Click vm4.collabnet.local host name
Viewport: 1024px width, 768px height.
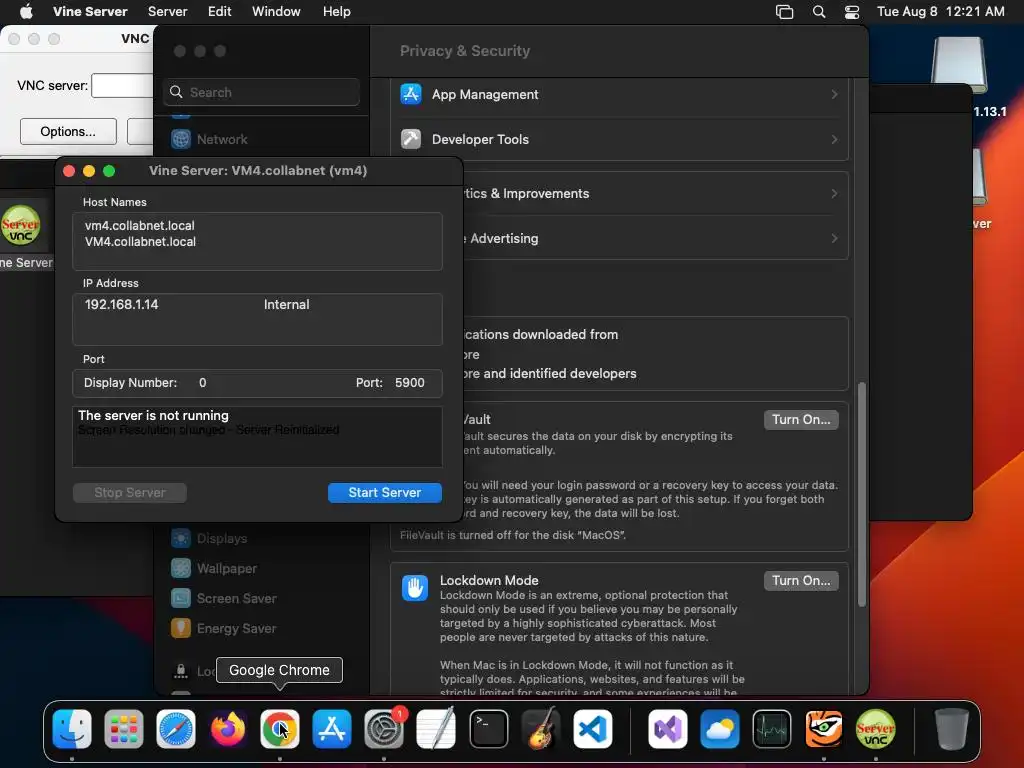[140, 225]
